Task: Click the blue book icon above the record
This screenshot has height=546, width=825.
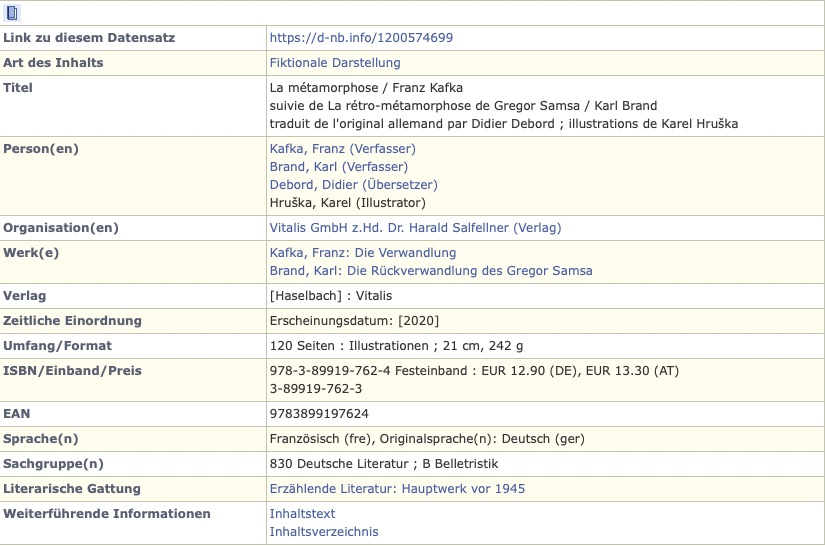Action: coord(13,13)
